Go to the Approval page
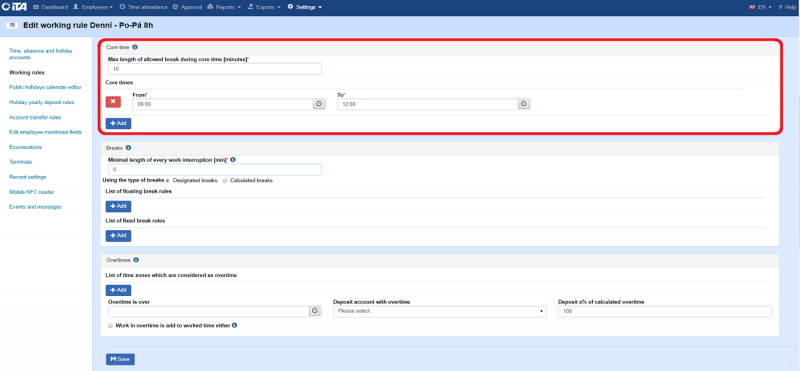This screenshot has width=800, height=371. coord(188,7)
